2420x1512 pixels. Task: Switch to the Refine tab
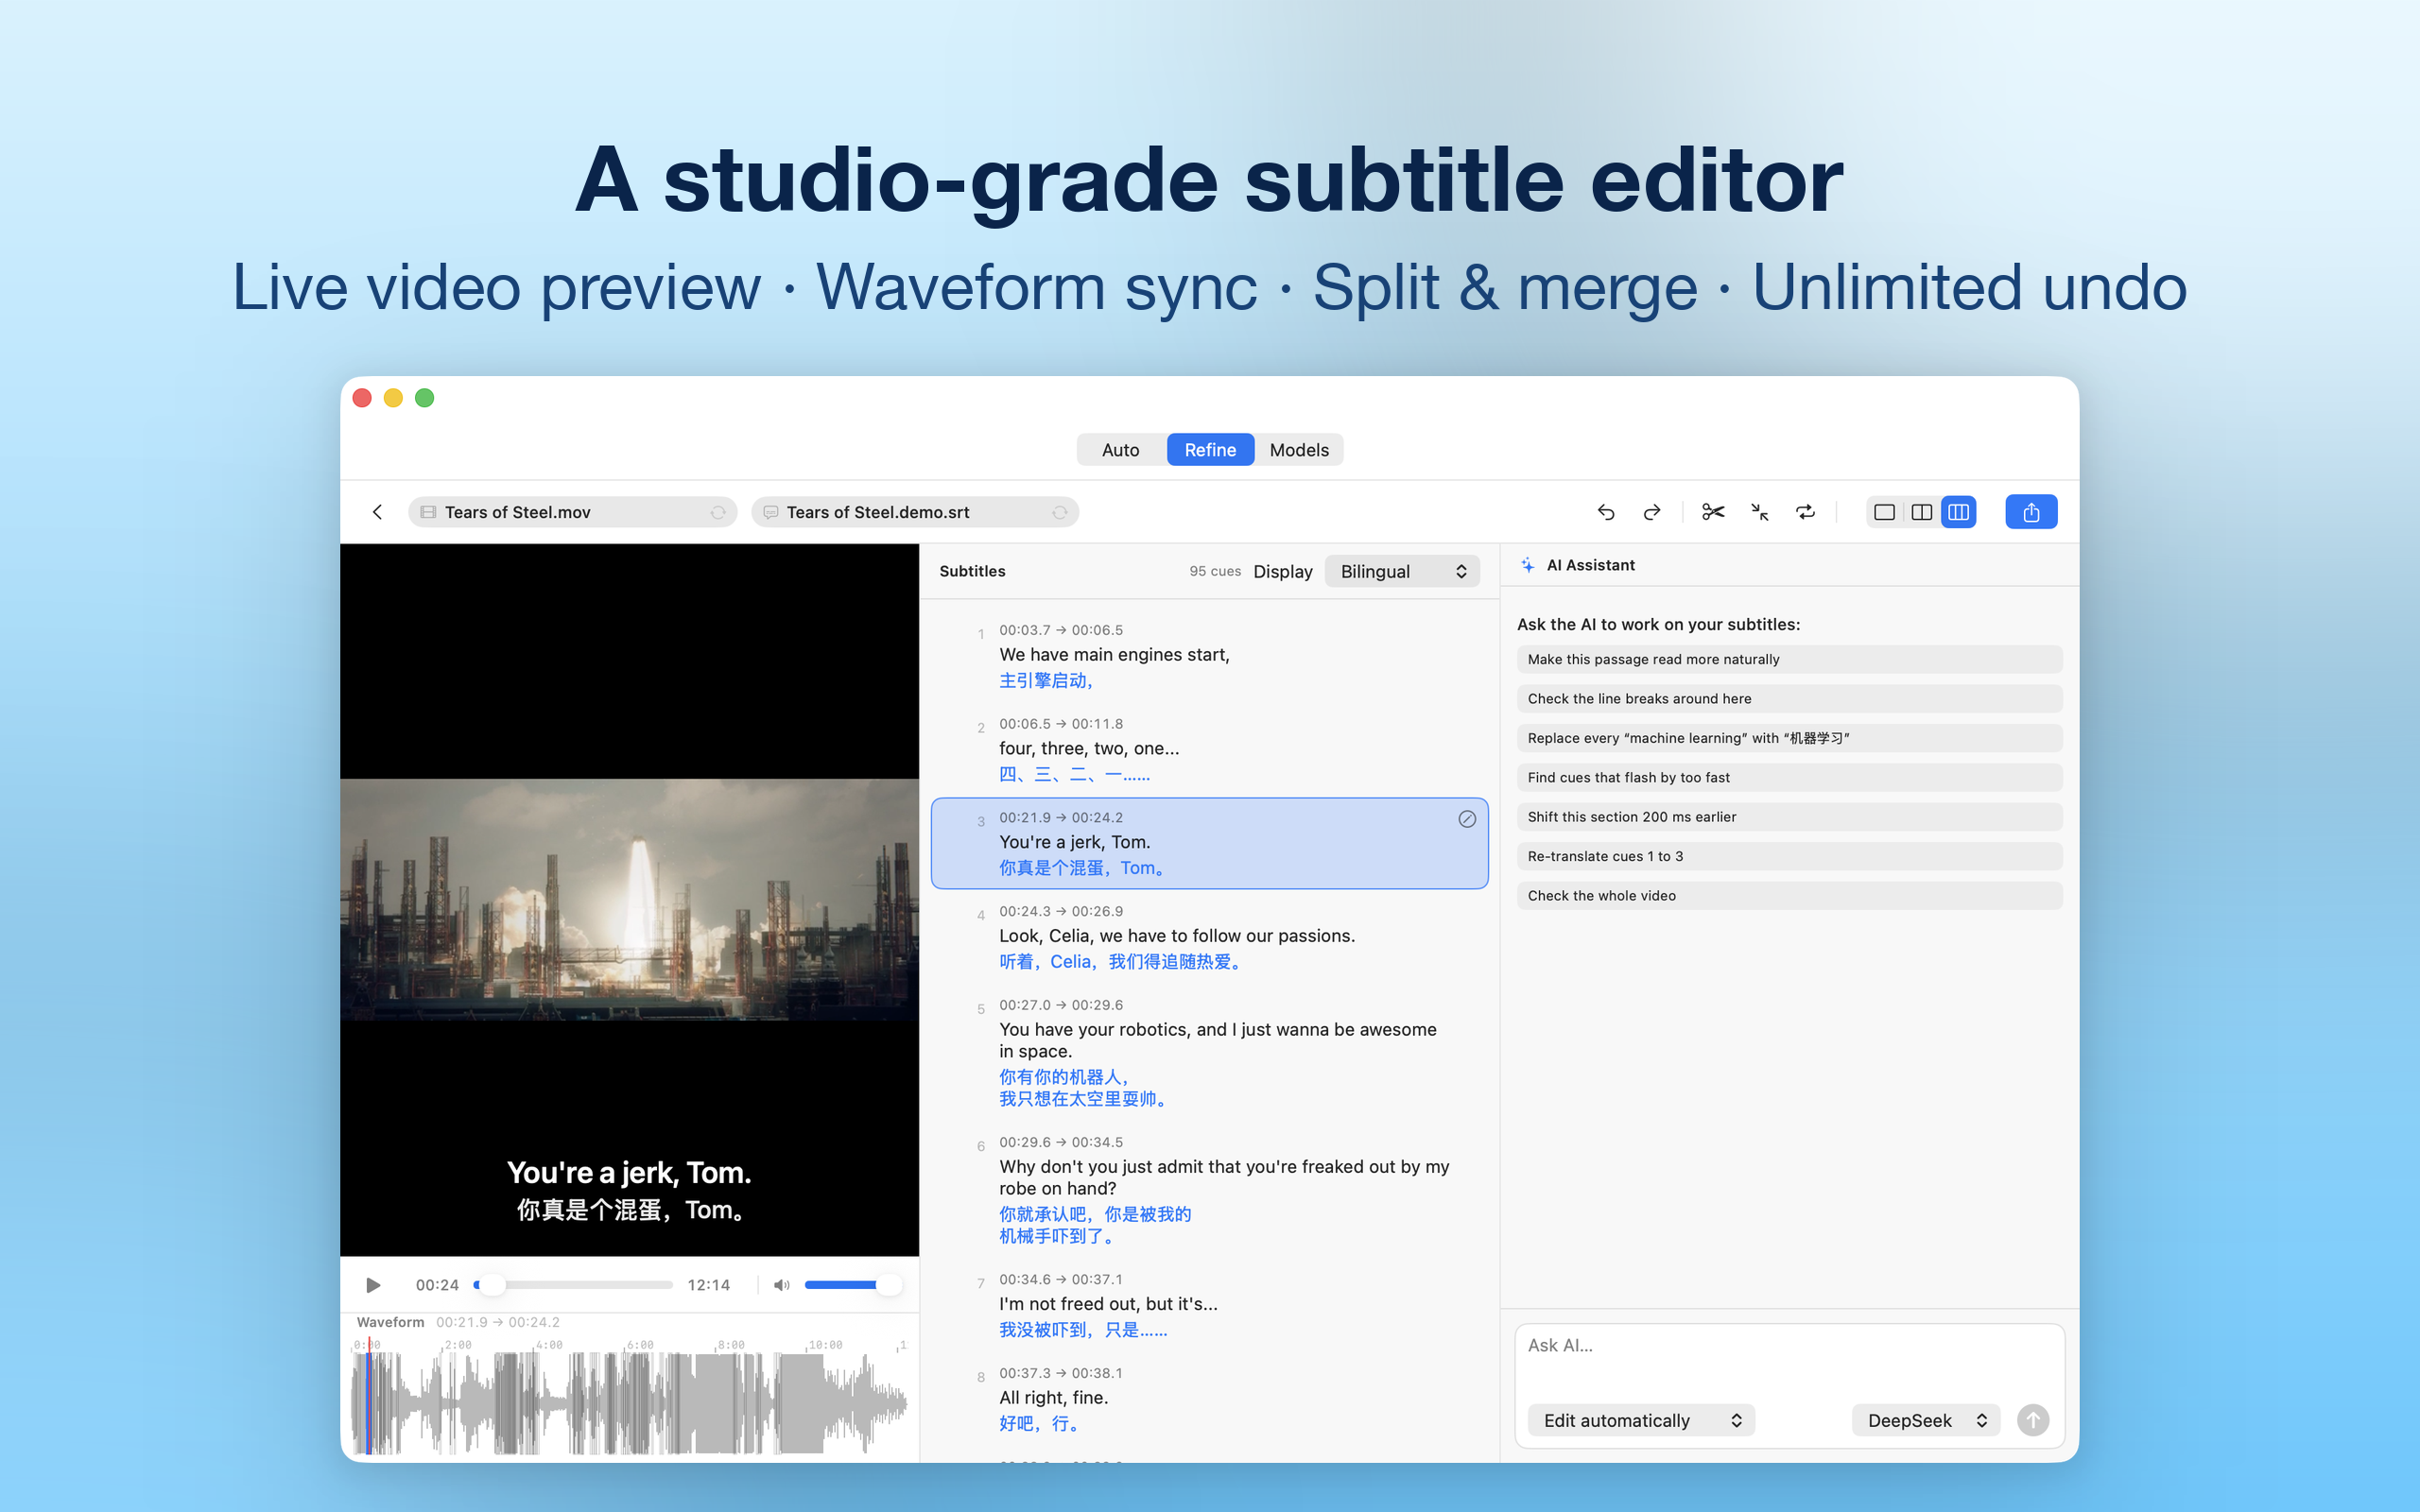[x=1210, y=450]
